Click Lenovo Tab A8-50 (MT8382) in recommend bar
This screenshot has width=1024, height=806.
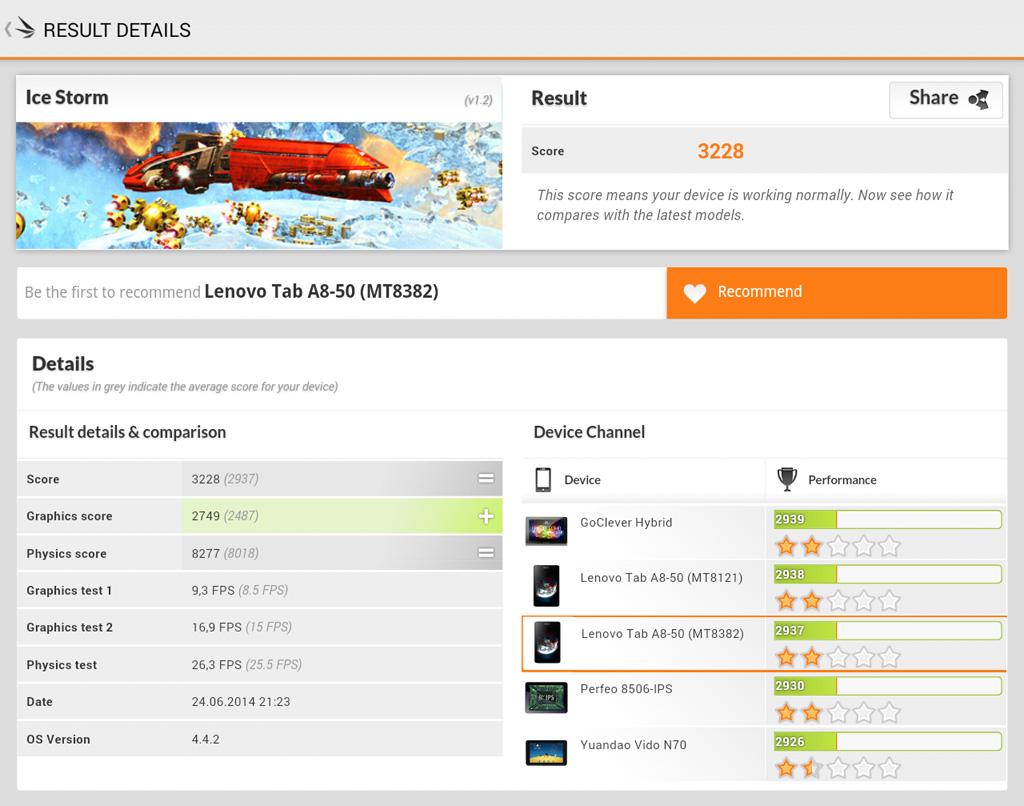pos(321,291)
